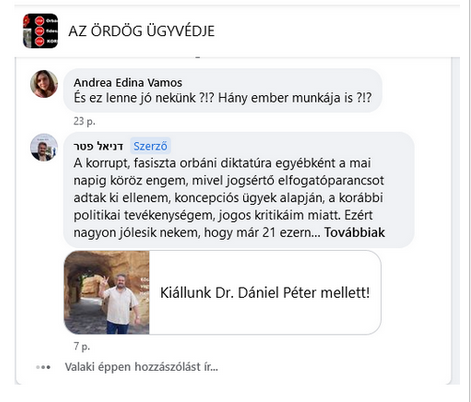471x402 pixels.
Task: Open the 23 p. comment timestamp
Action: coord(84,121)
